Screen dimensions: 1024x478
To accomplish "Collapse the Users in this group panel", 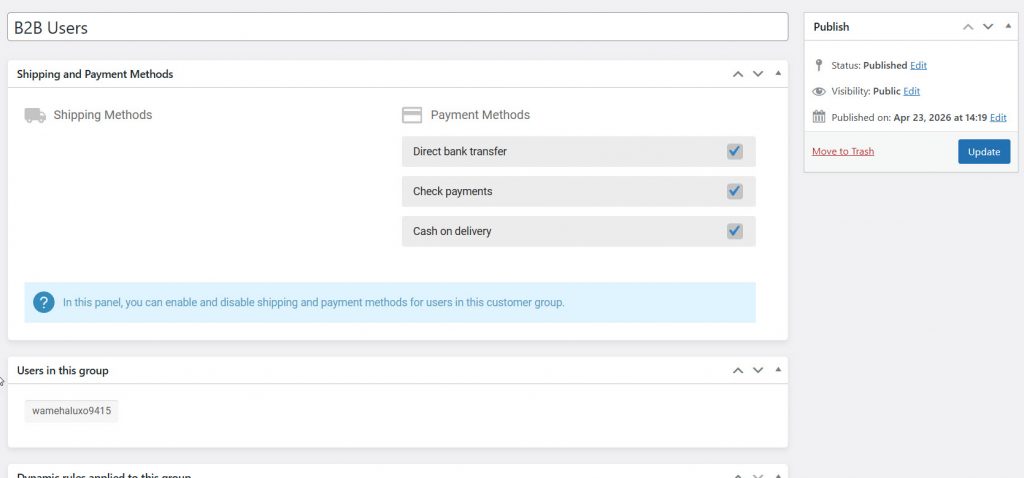I will (777, 370).
